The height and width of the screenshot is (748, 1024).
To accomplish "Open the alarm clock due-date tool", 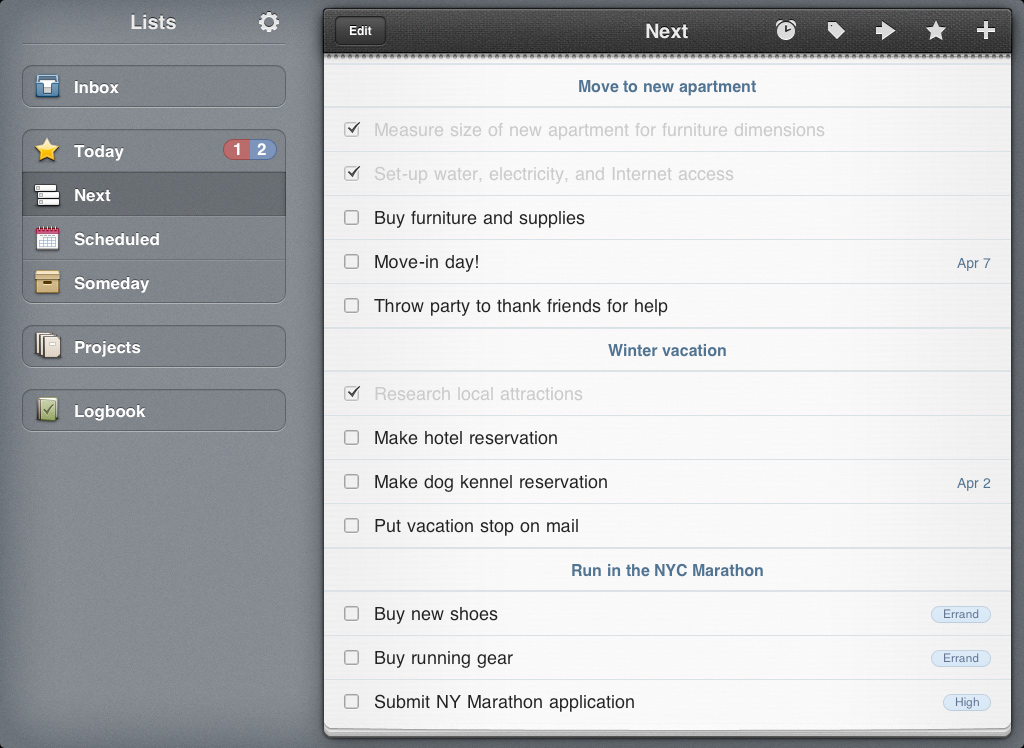I will 786,30.
